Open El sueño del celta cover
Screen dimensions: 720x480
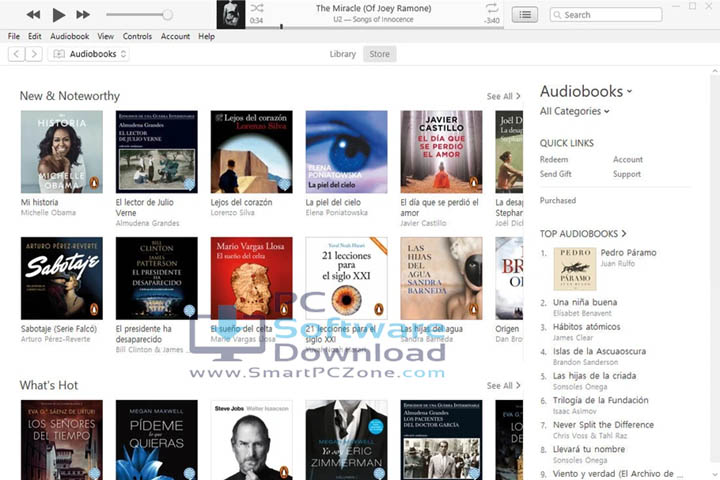[x=252, y=278]
